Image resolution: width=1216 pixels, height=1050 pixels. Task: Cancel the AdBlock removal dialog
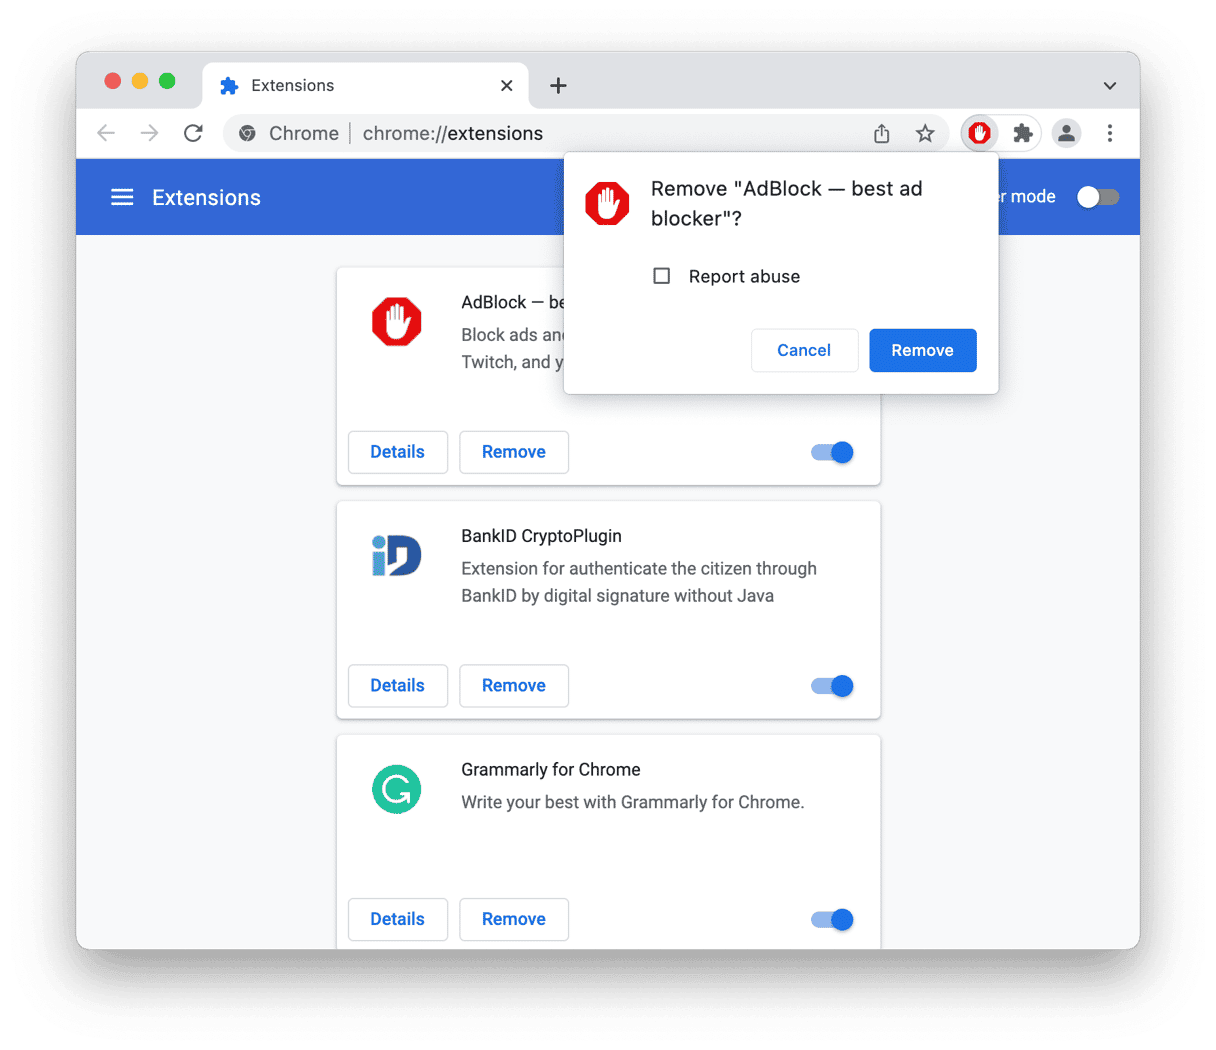(x=804, y=350)
